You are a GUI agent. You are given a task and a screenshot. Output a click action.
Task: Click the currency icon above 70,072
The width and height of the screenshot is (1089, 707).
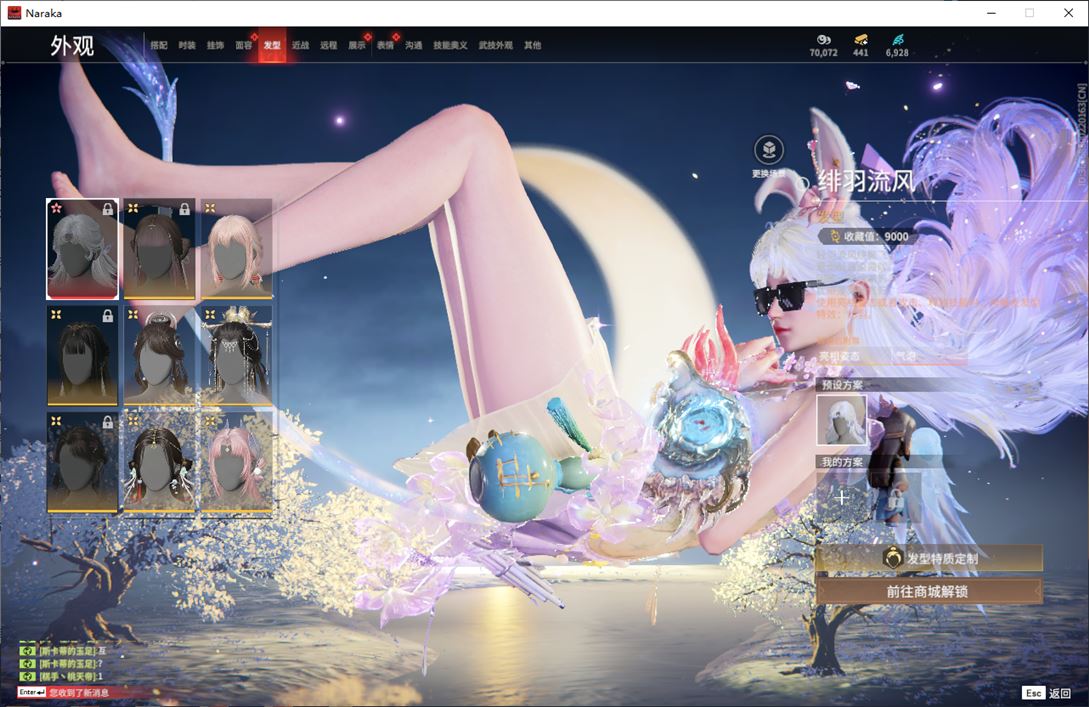tap(824, 40)
